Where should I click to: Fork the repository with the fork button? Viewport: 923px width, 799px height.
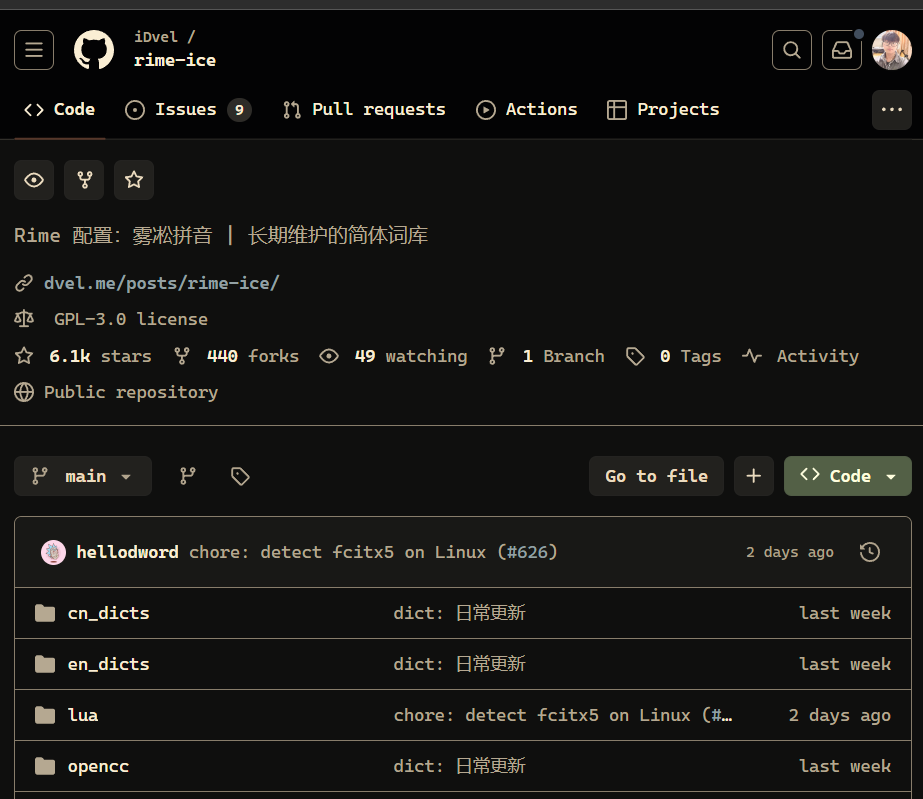(84, 180)
